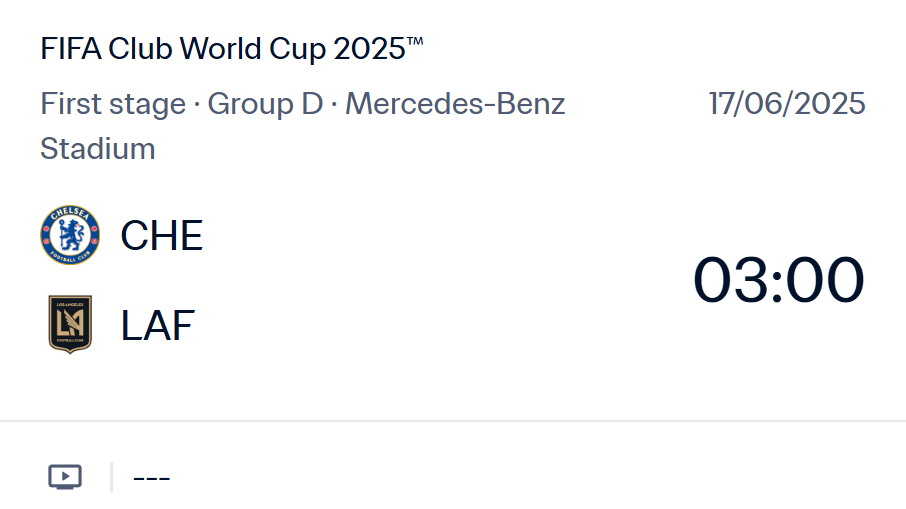Click the minute digits 00 of kickoff
906x509 pixels.
(x=825, y=280)
